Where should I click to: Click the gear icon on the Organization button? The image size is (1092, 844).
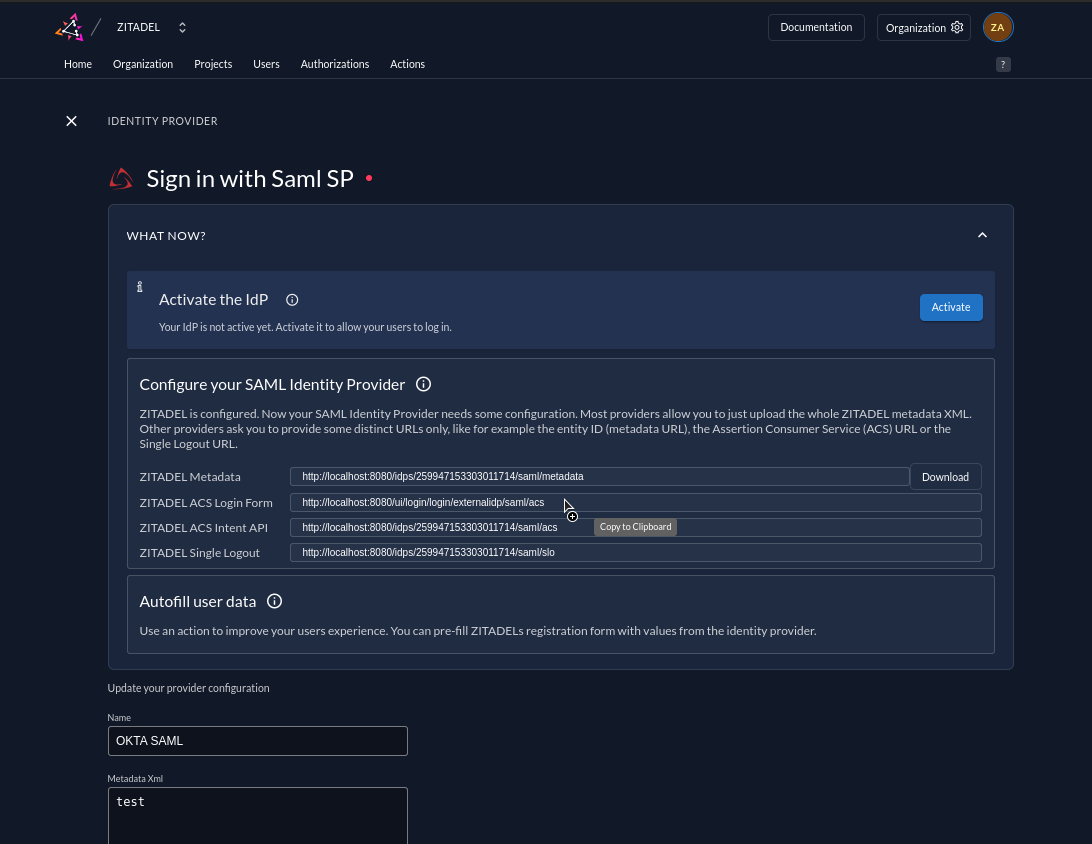(x=957, y=27)
